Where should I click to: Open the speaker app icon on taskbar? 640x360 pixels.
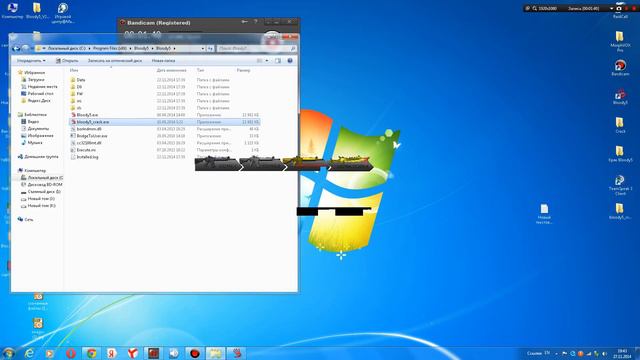(174, 353)
